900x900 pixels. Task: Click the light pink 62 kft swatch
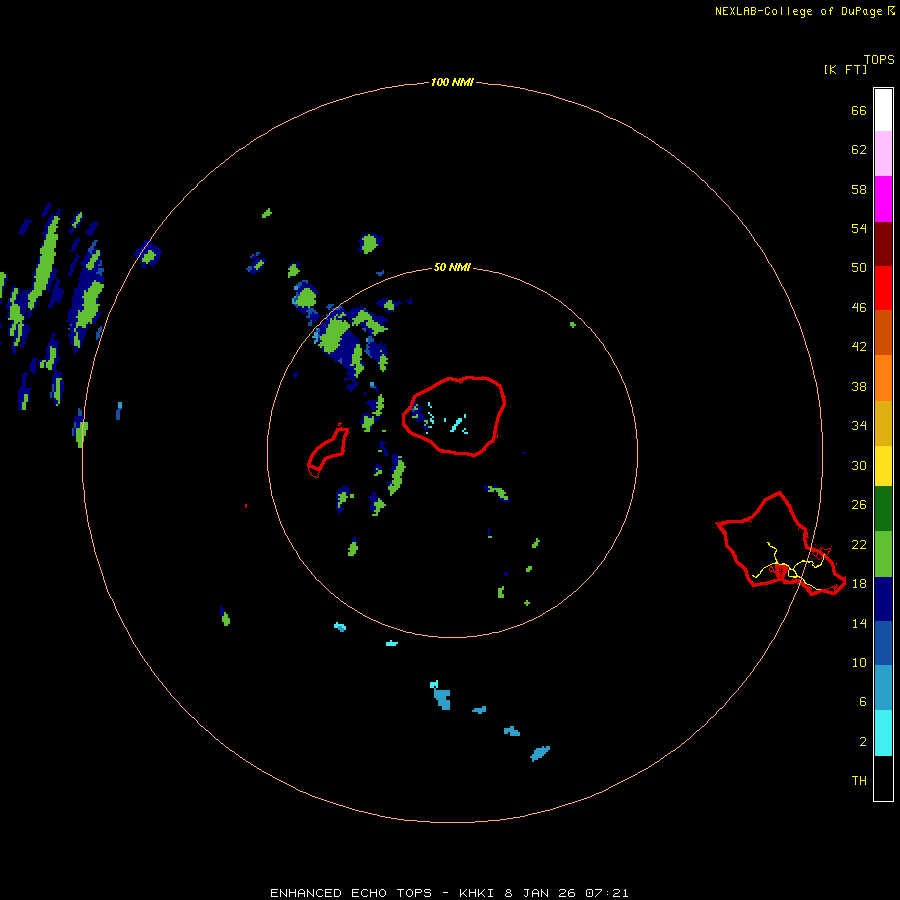(883, 153)
